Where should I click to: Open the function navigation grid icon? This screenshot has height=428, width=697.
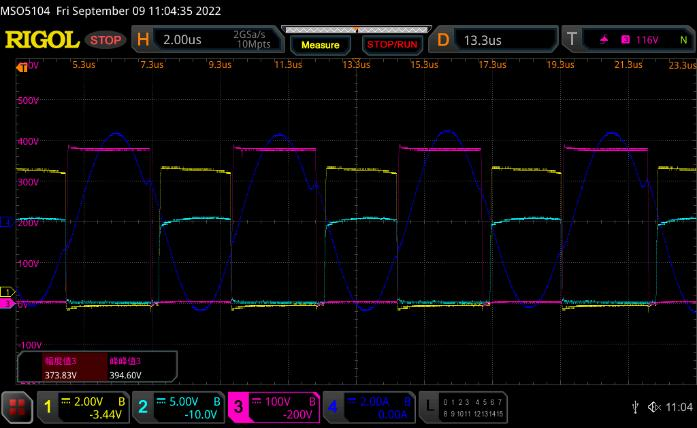click(x=17, y=406)
